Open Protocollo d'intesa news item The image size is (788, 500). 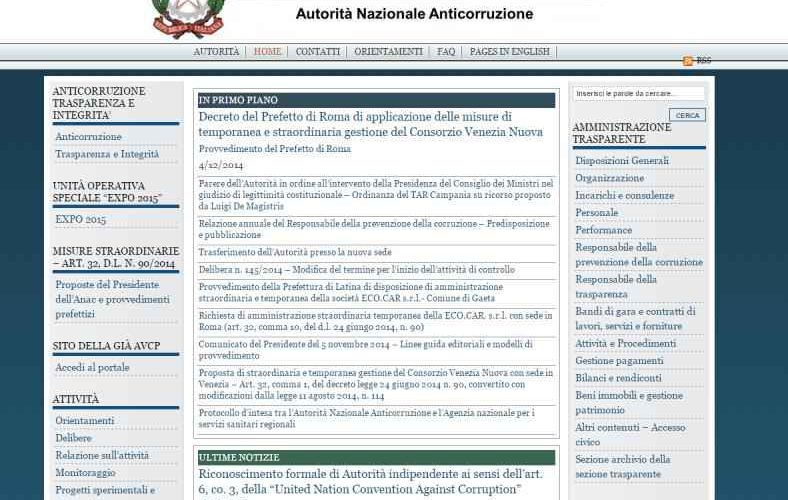(x=366, y=418)
